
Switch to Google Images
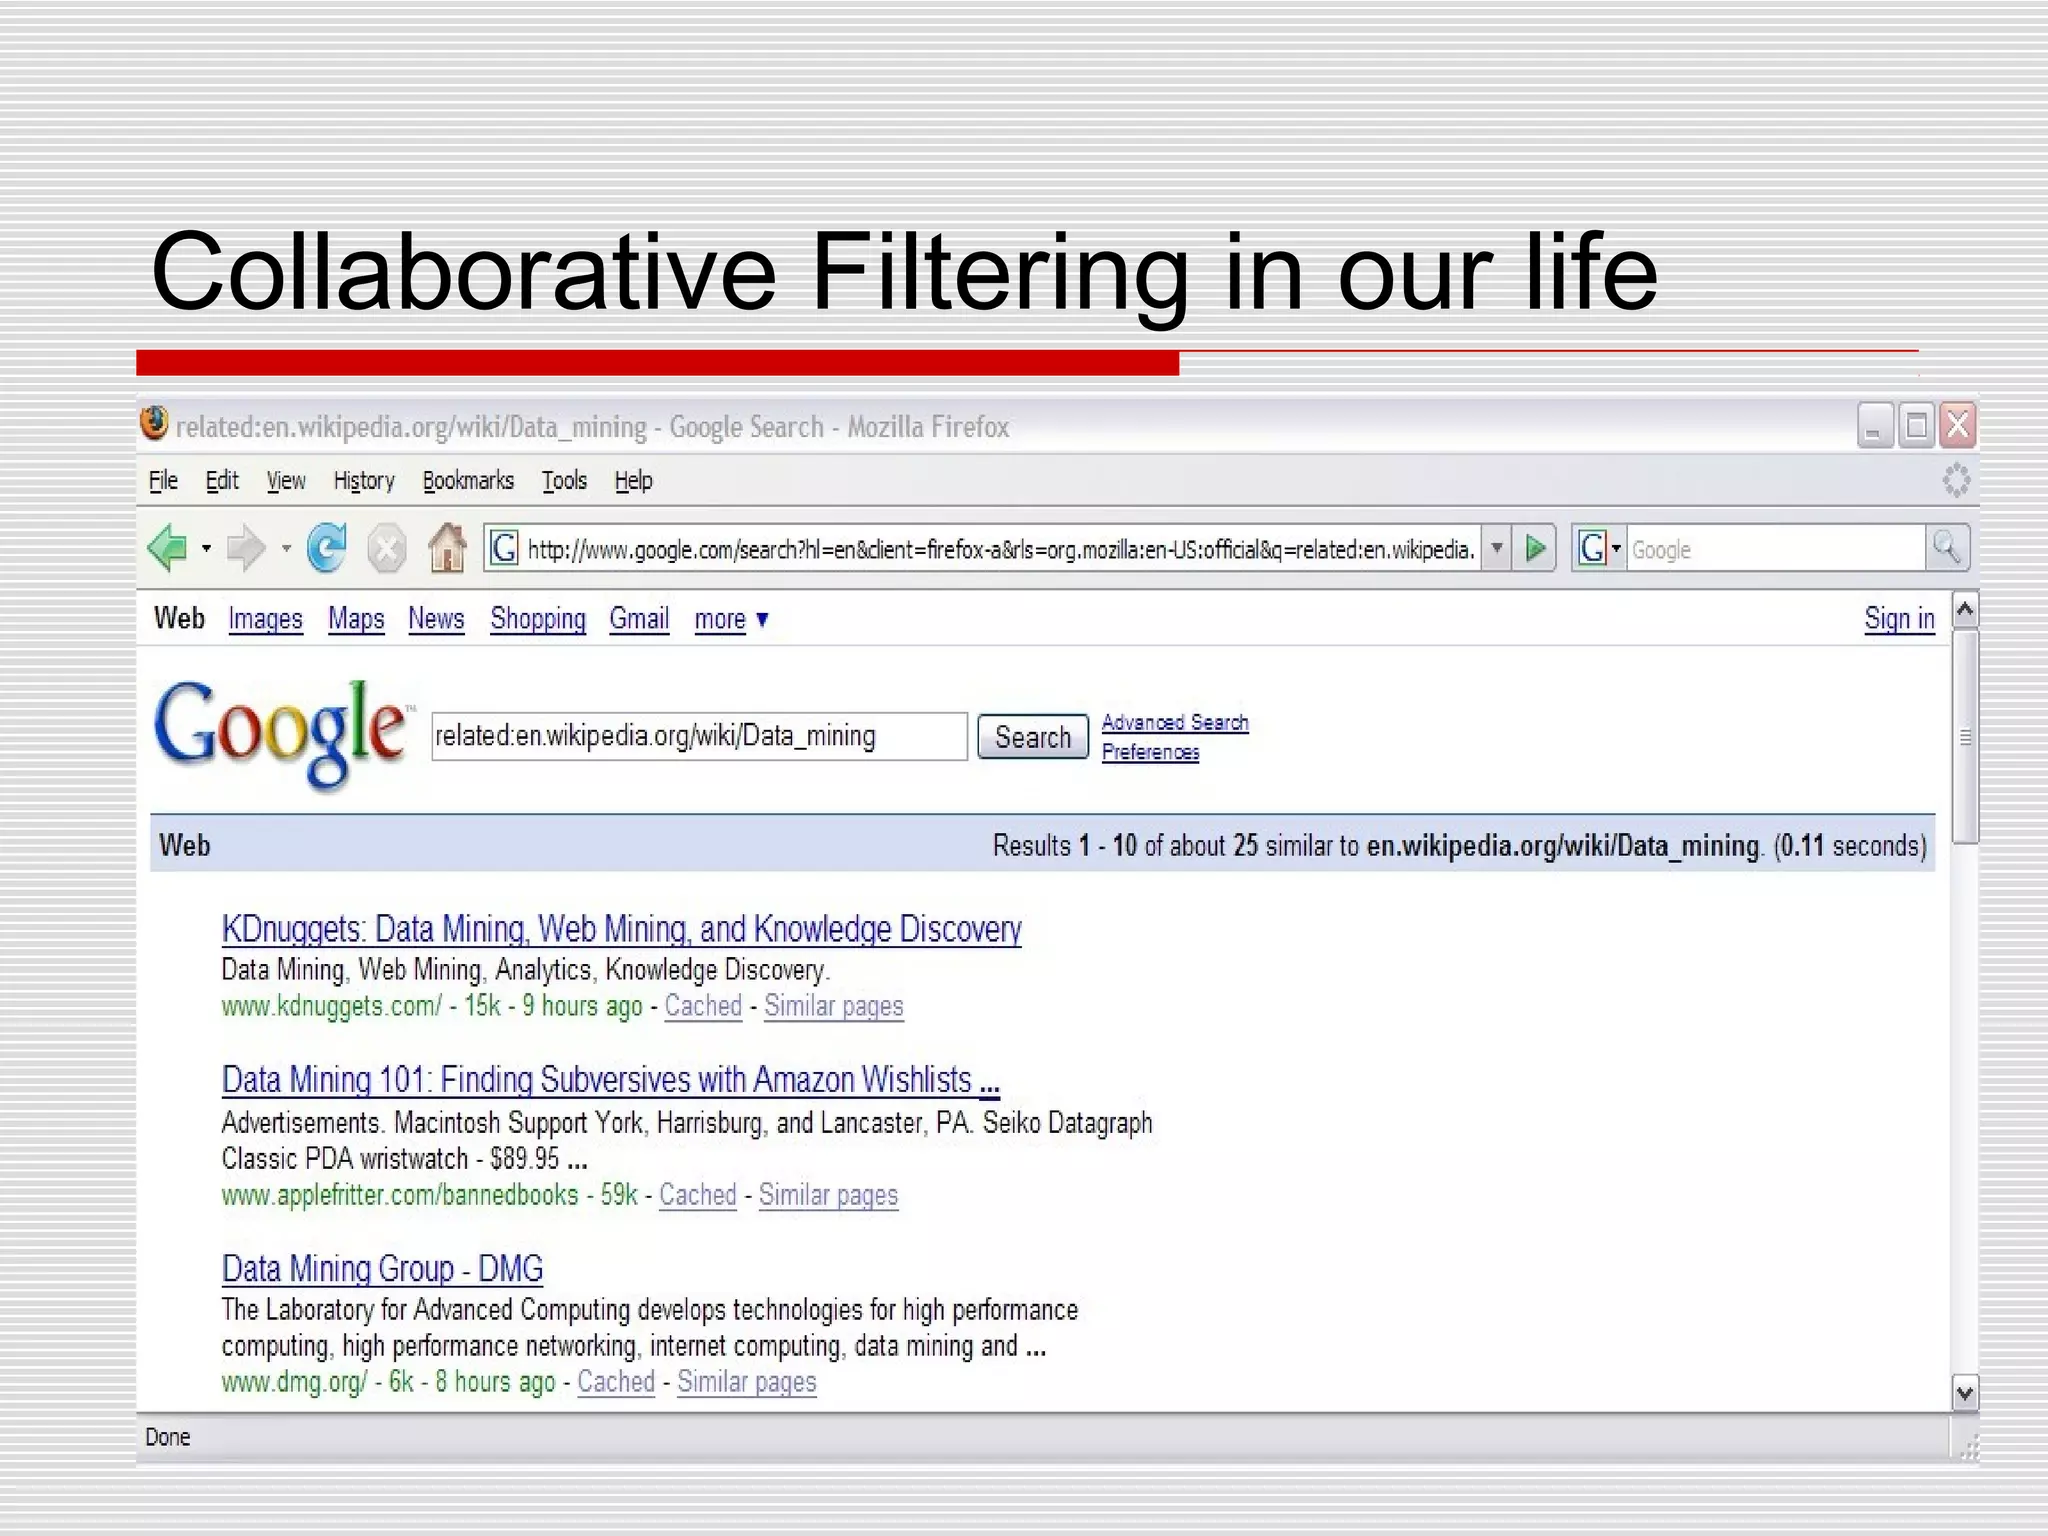tap(265, 619)
